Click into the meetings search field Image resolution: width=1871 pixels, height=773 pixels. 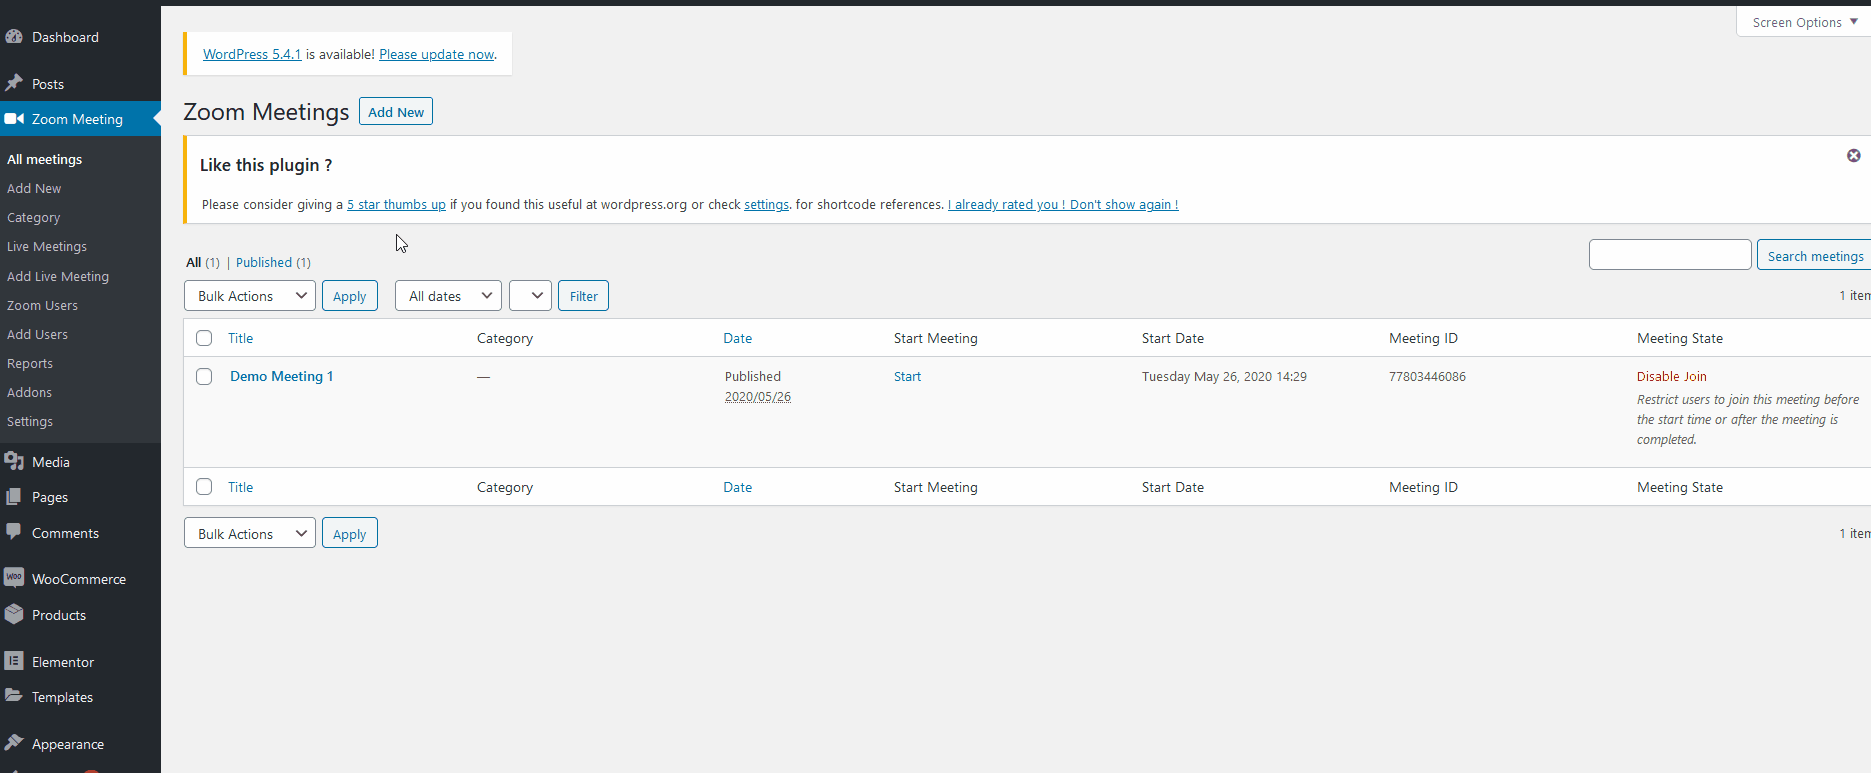tap(1670, 254)
